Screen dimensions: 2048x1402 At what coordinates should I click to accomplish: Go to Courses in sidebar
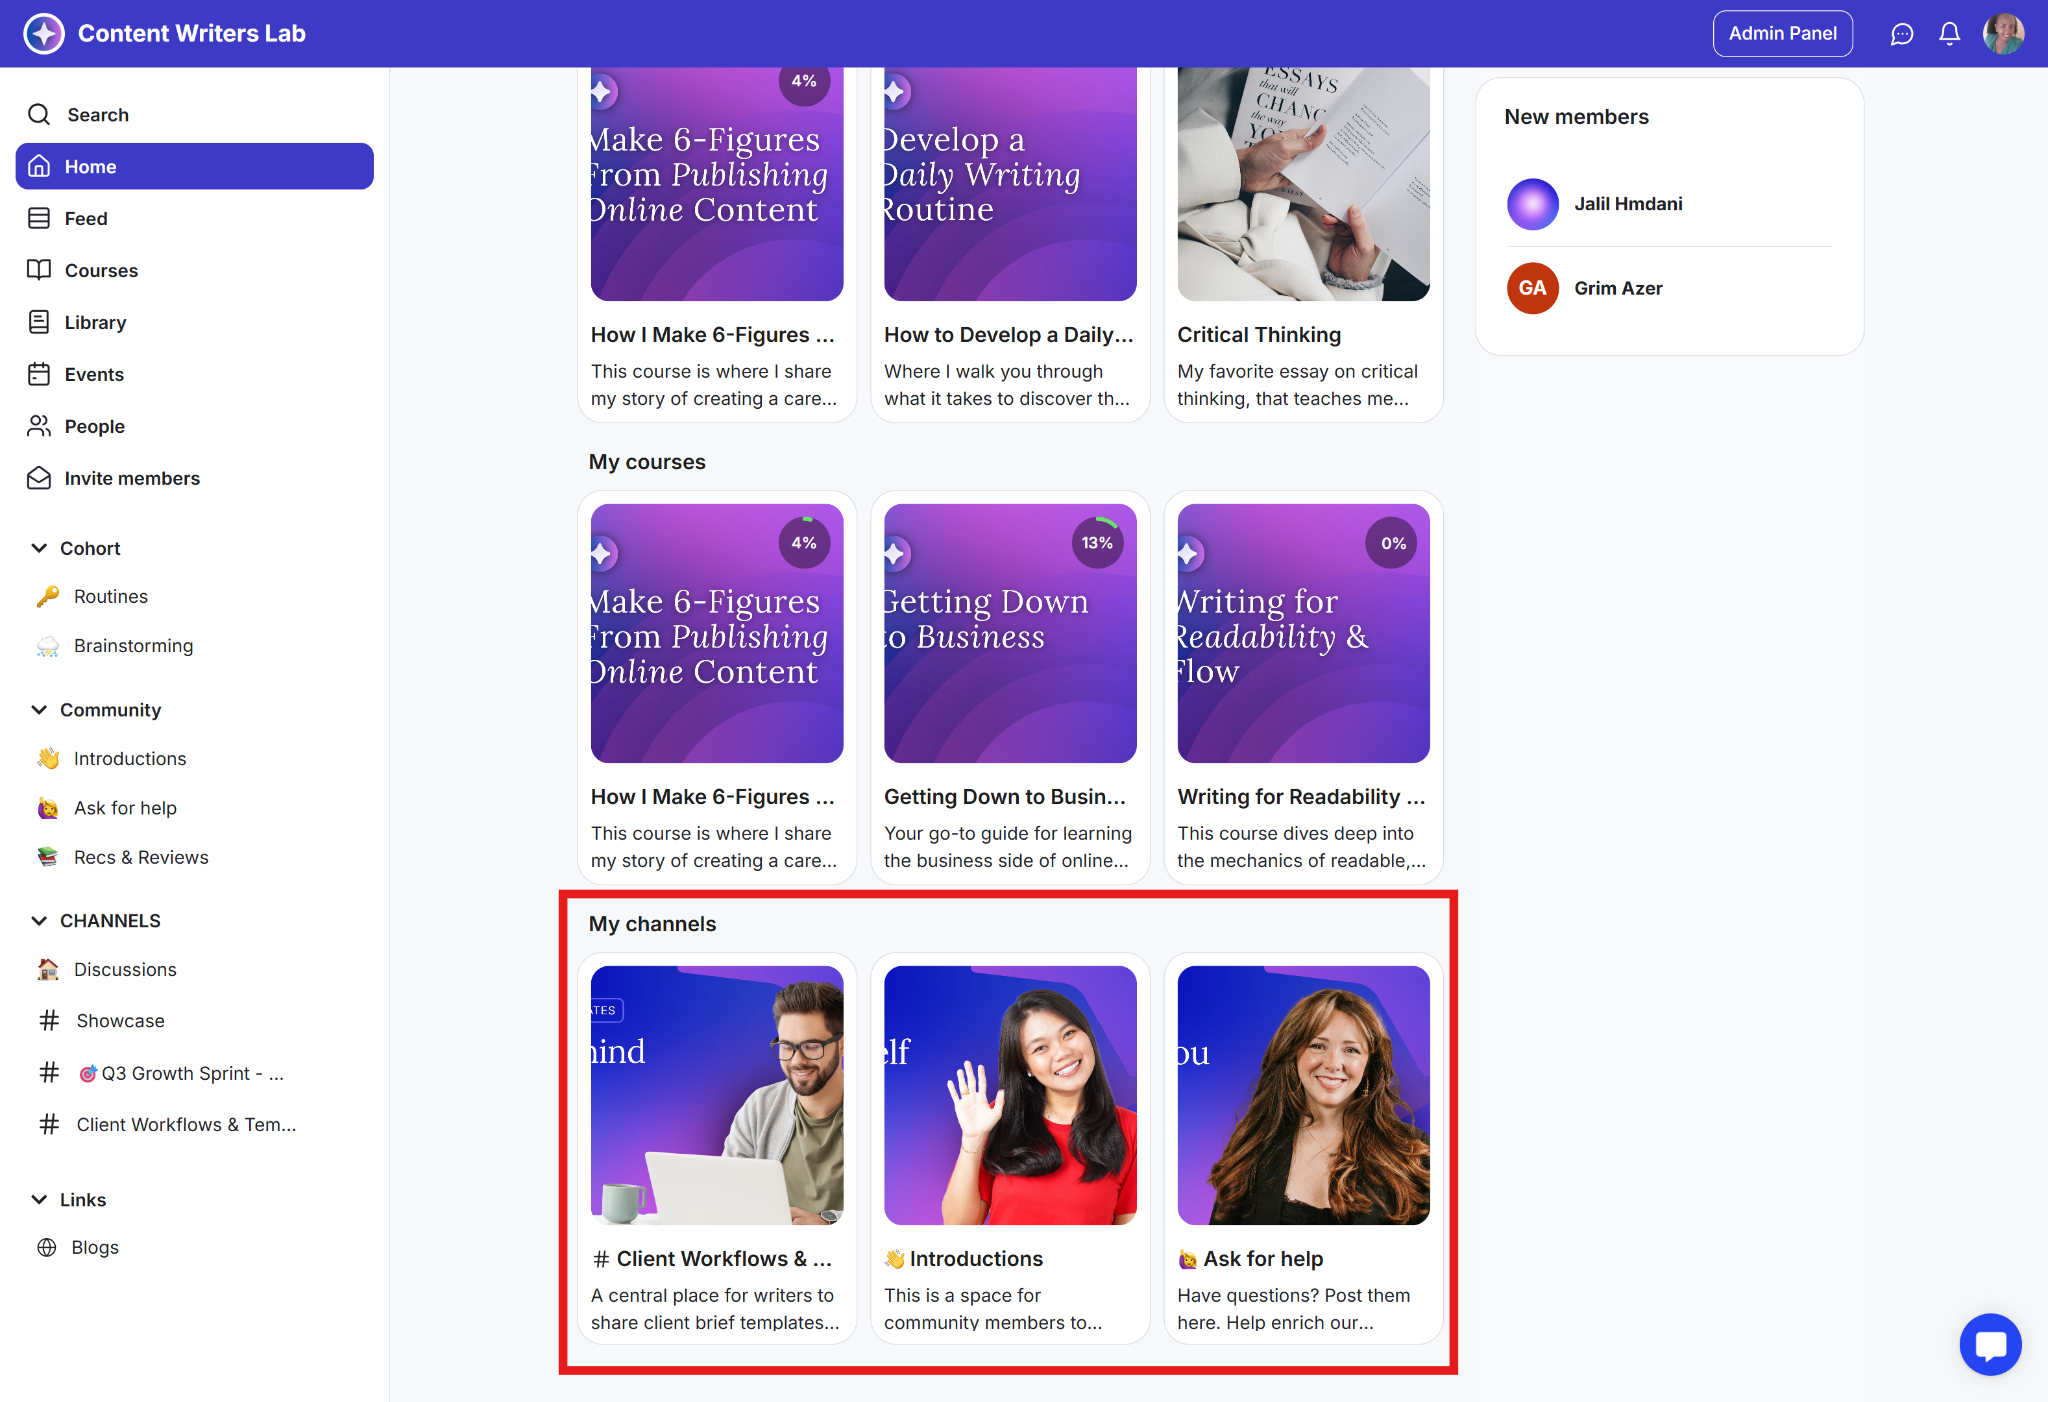101,270
